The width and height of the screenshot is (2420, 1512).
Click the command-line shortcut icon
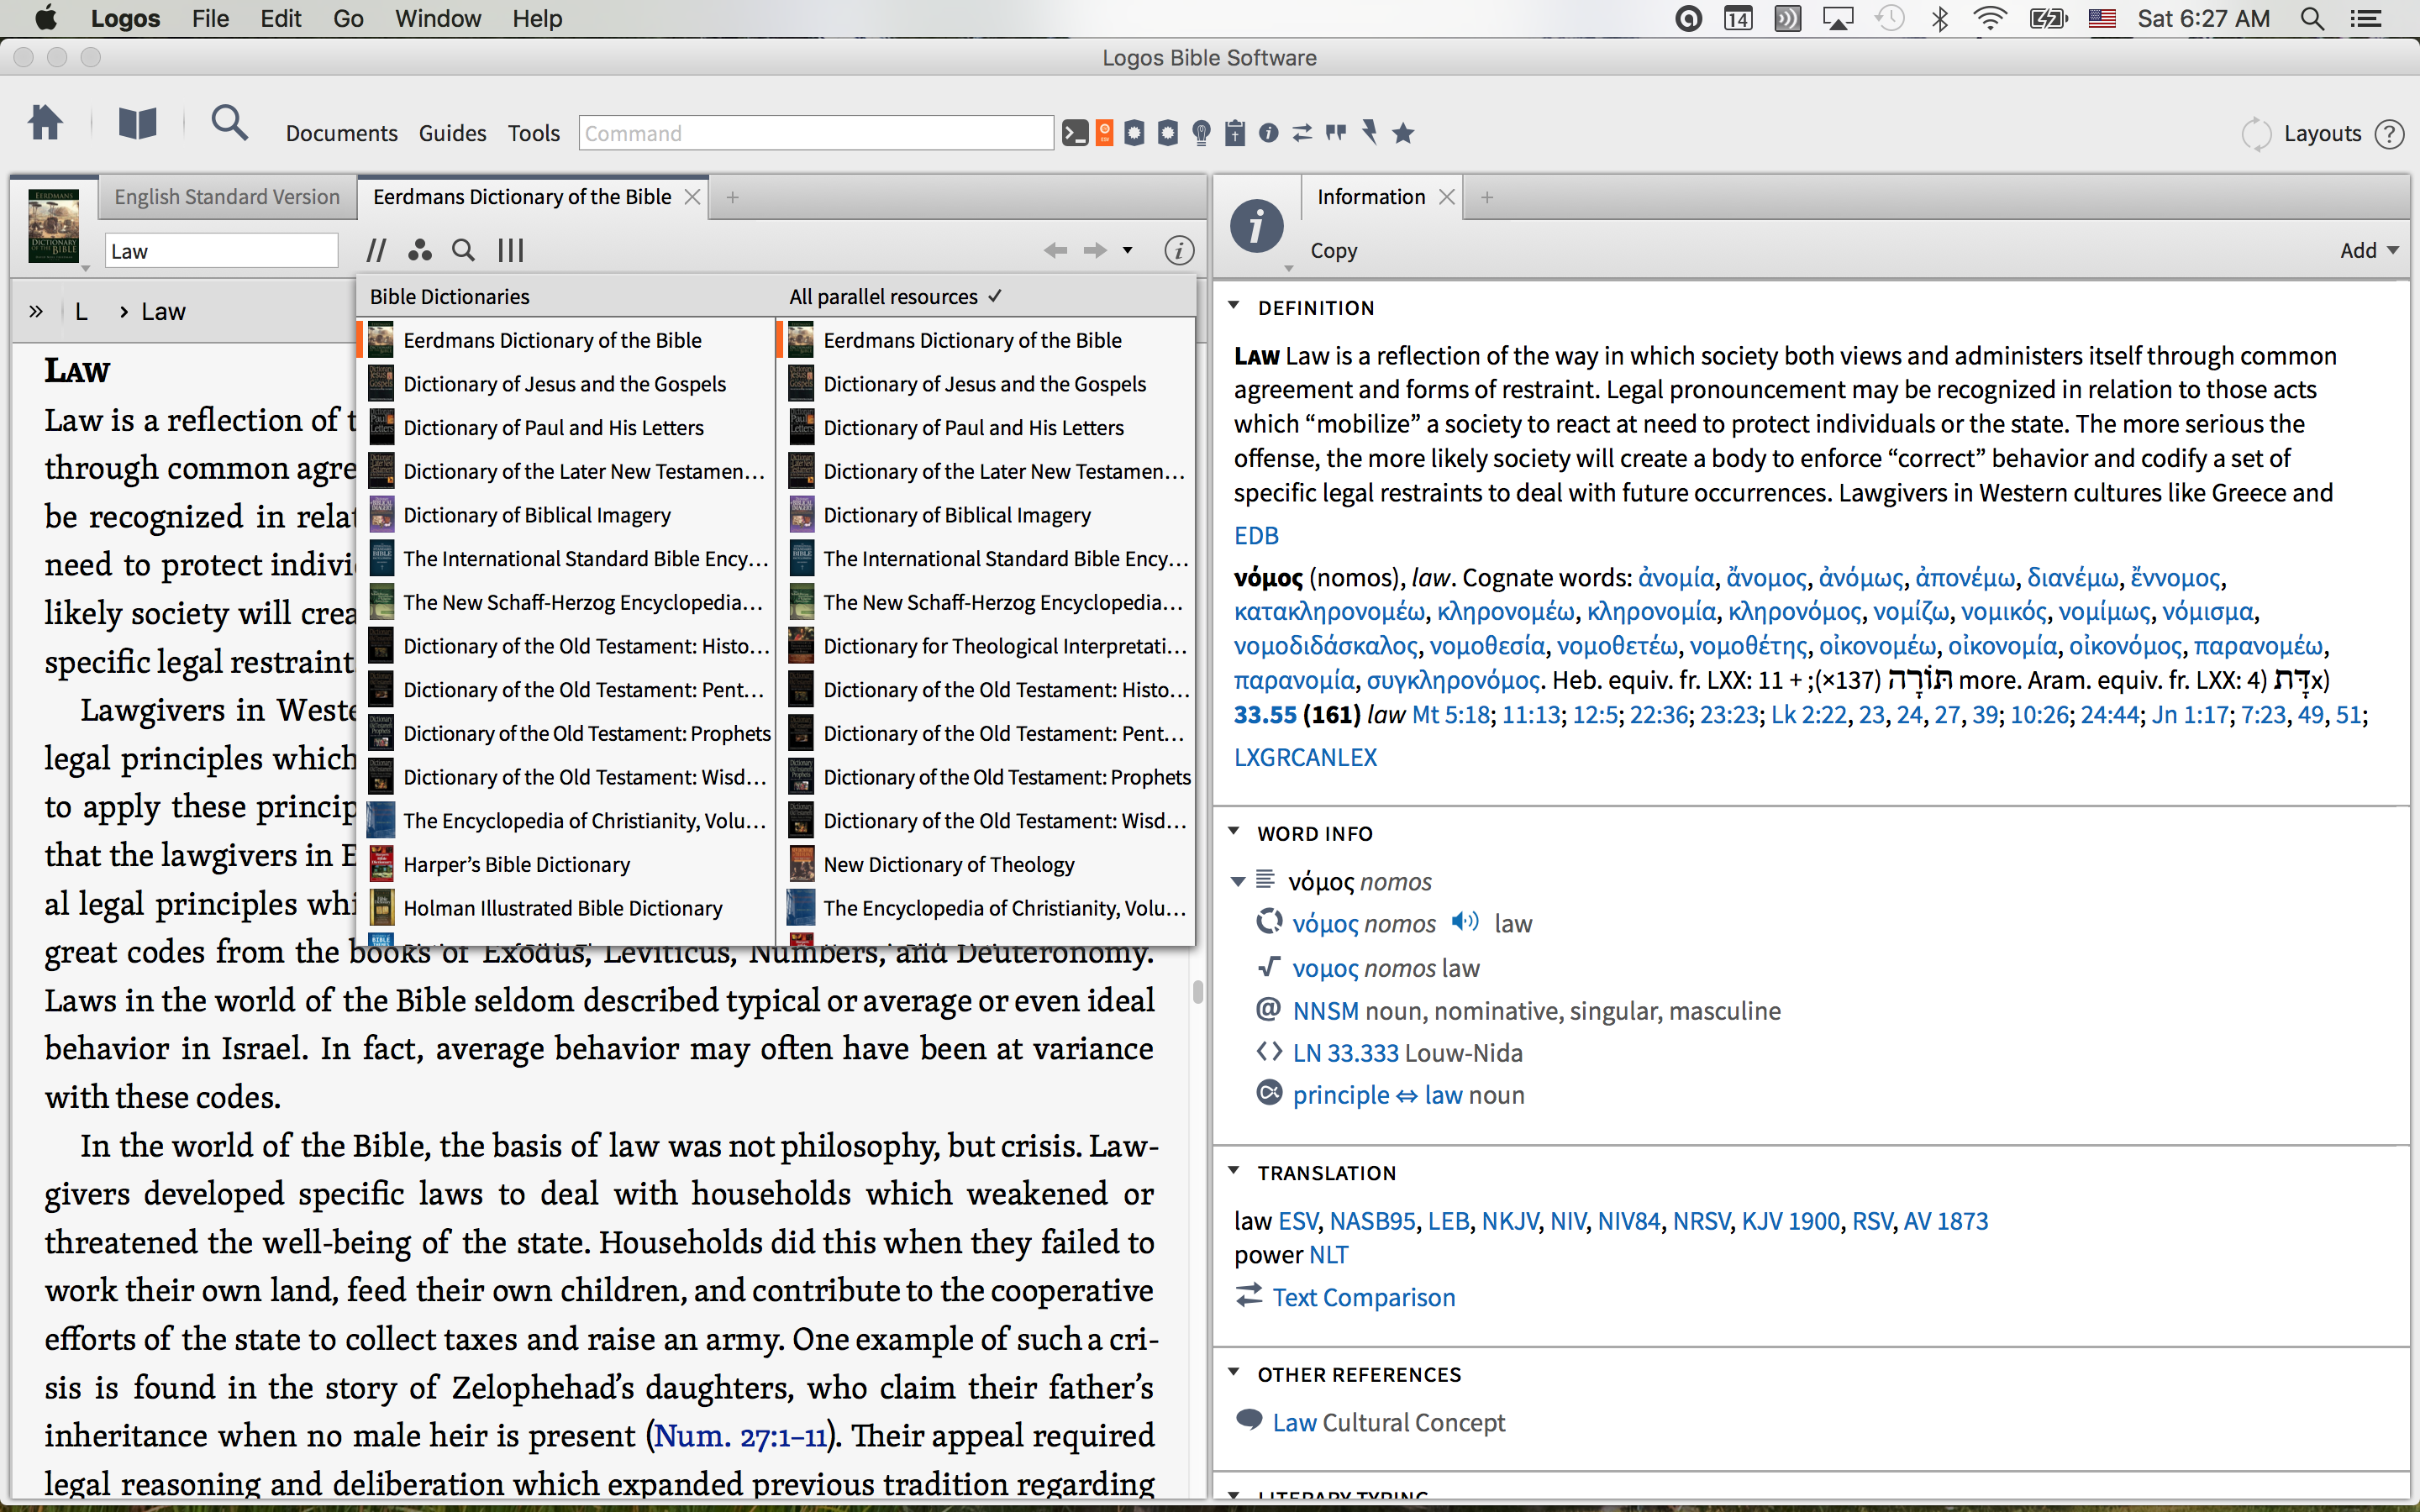click(x=1075, y=133)
